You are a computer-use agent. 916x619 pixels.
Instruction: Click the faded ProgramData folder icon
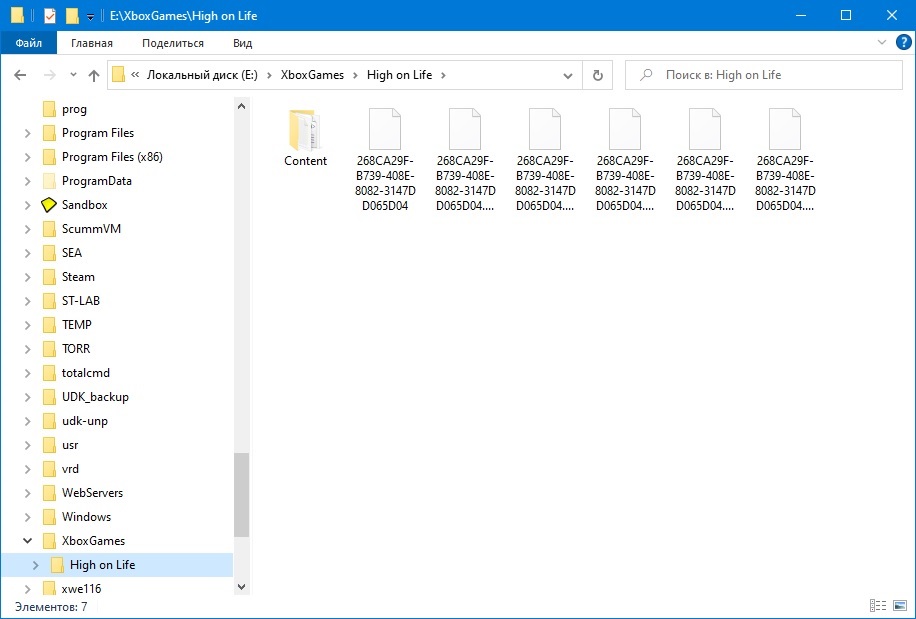coord(49,180)
